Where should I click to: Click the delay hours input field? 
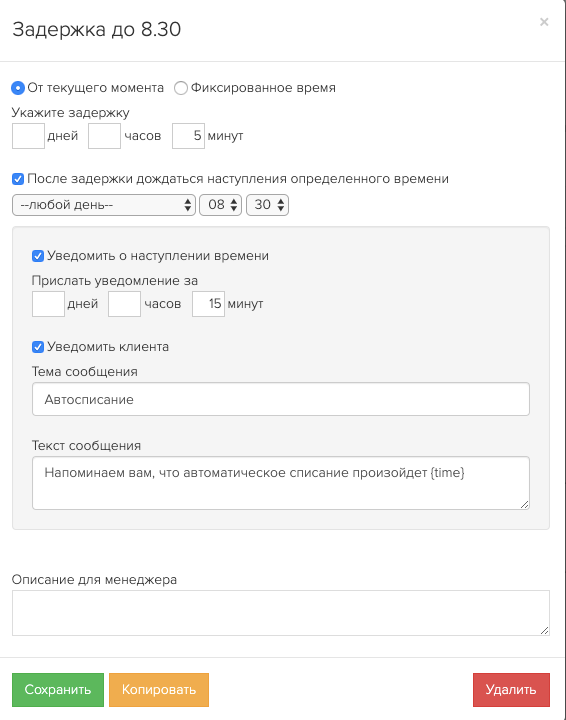pyautogui.click(x=104, y=136)
